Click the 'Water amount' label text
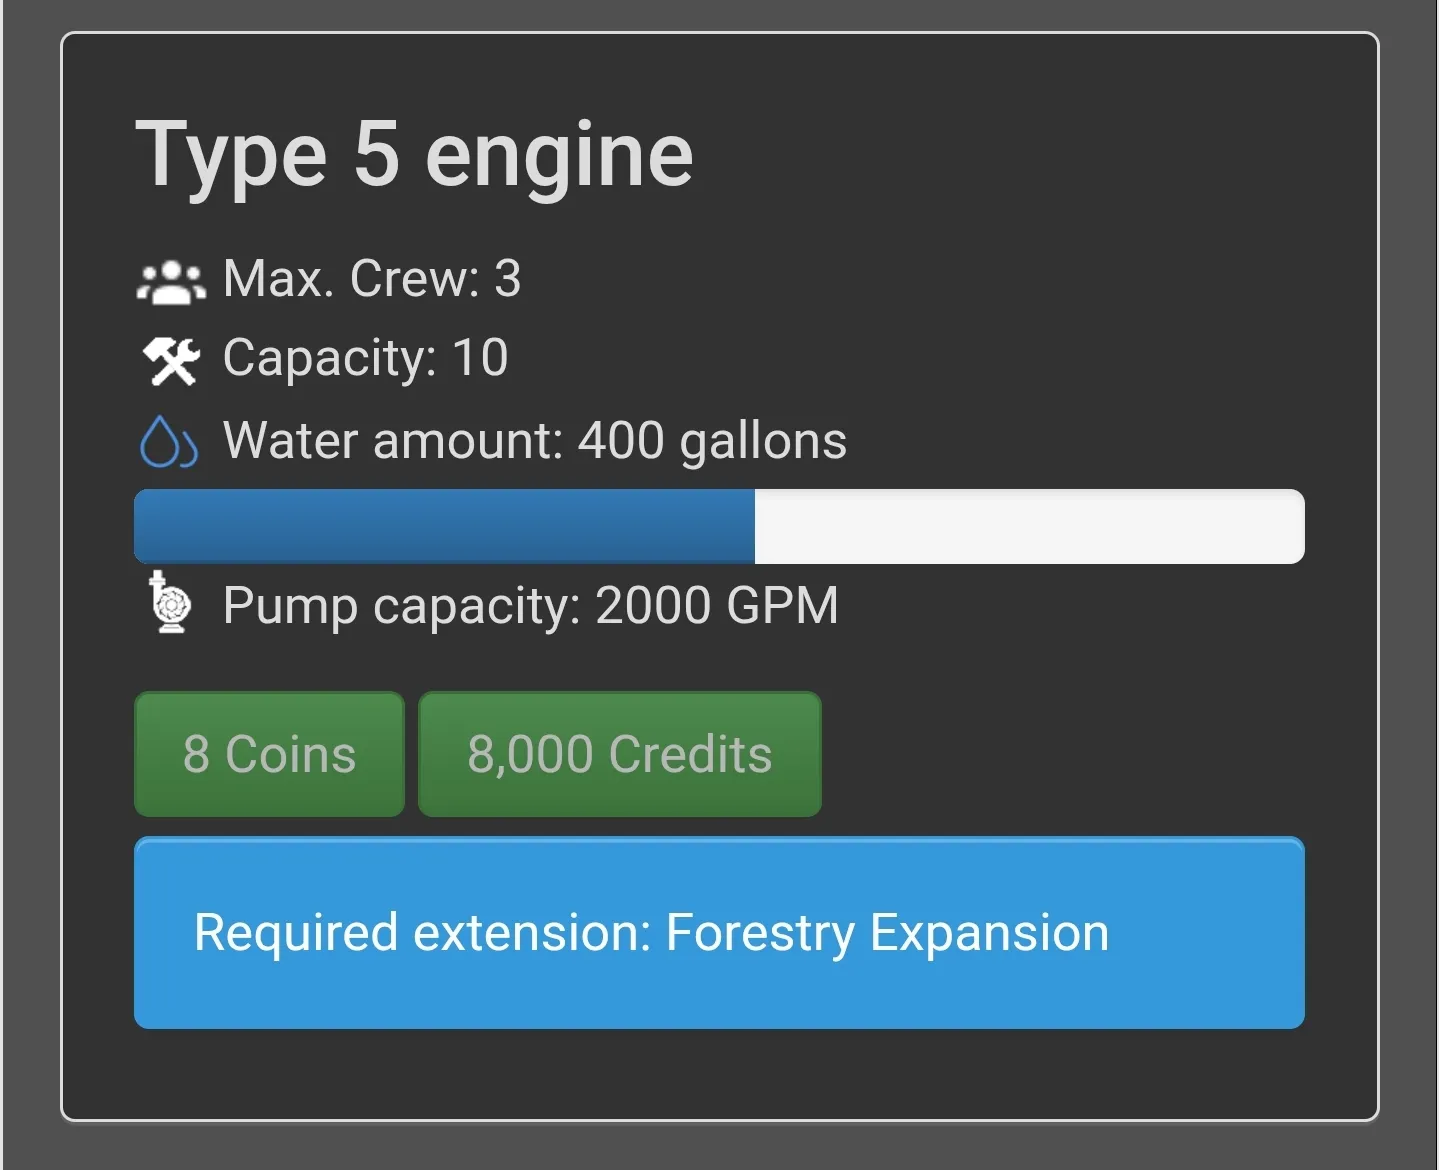This screenshot has height=1170, width=1439. (394, 440)
